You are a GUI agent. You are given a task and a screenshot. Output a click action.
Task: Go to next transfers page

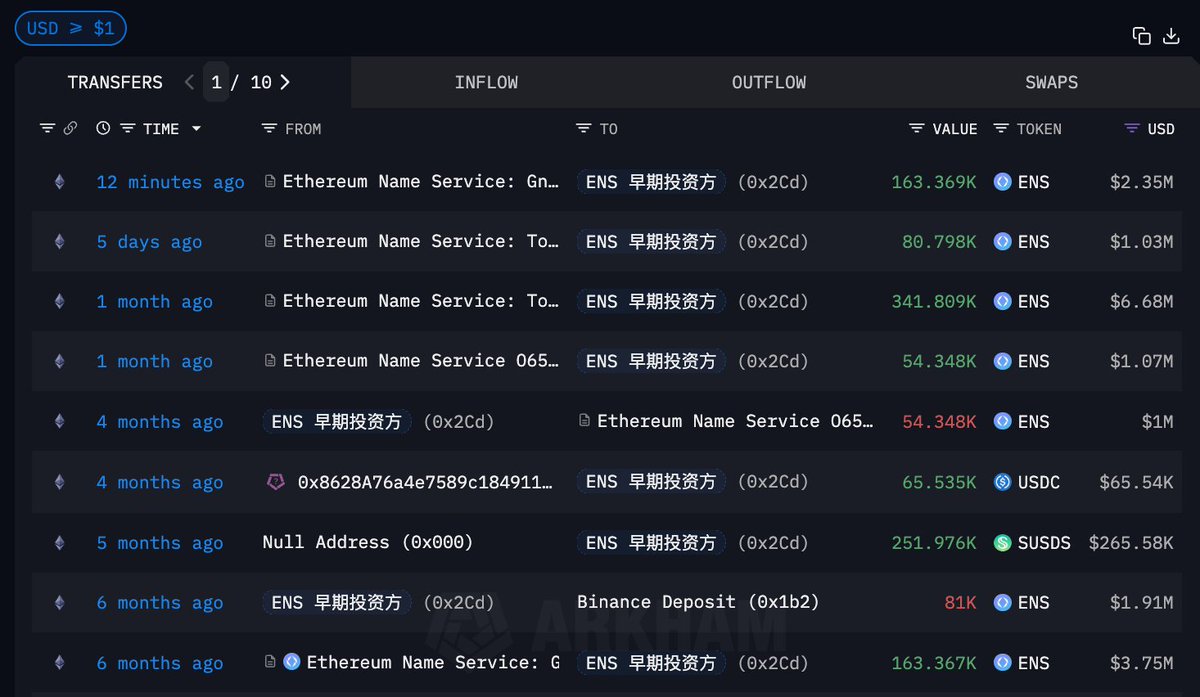point(285,82)
